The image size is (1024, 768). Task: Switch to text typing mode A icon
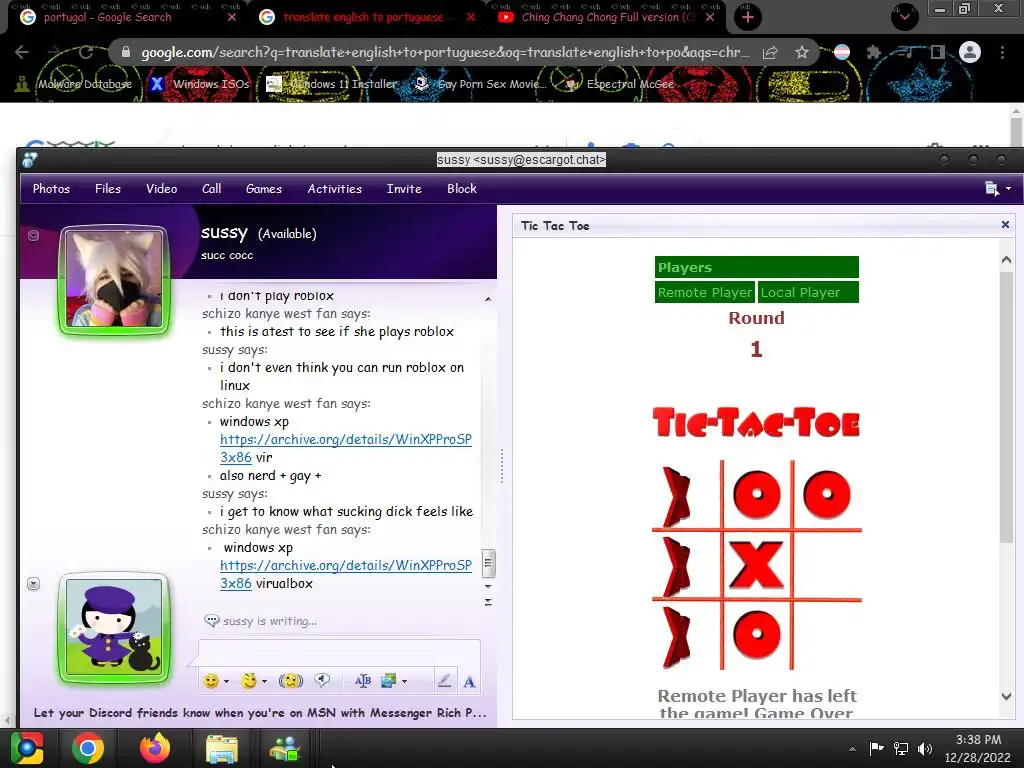pyautogui.click(x=469, y=682)
